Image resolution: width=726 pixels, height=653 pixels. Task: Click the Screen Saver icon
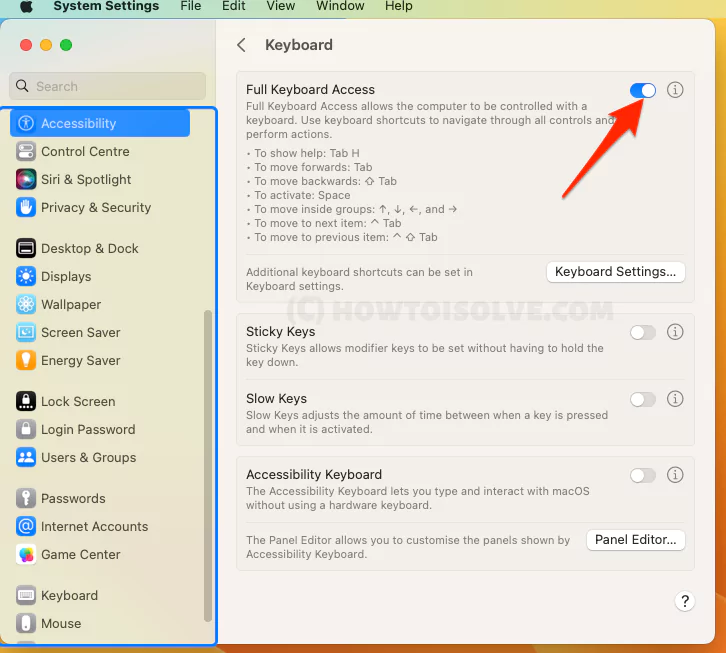pos(26,333)
